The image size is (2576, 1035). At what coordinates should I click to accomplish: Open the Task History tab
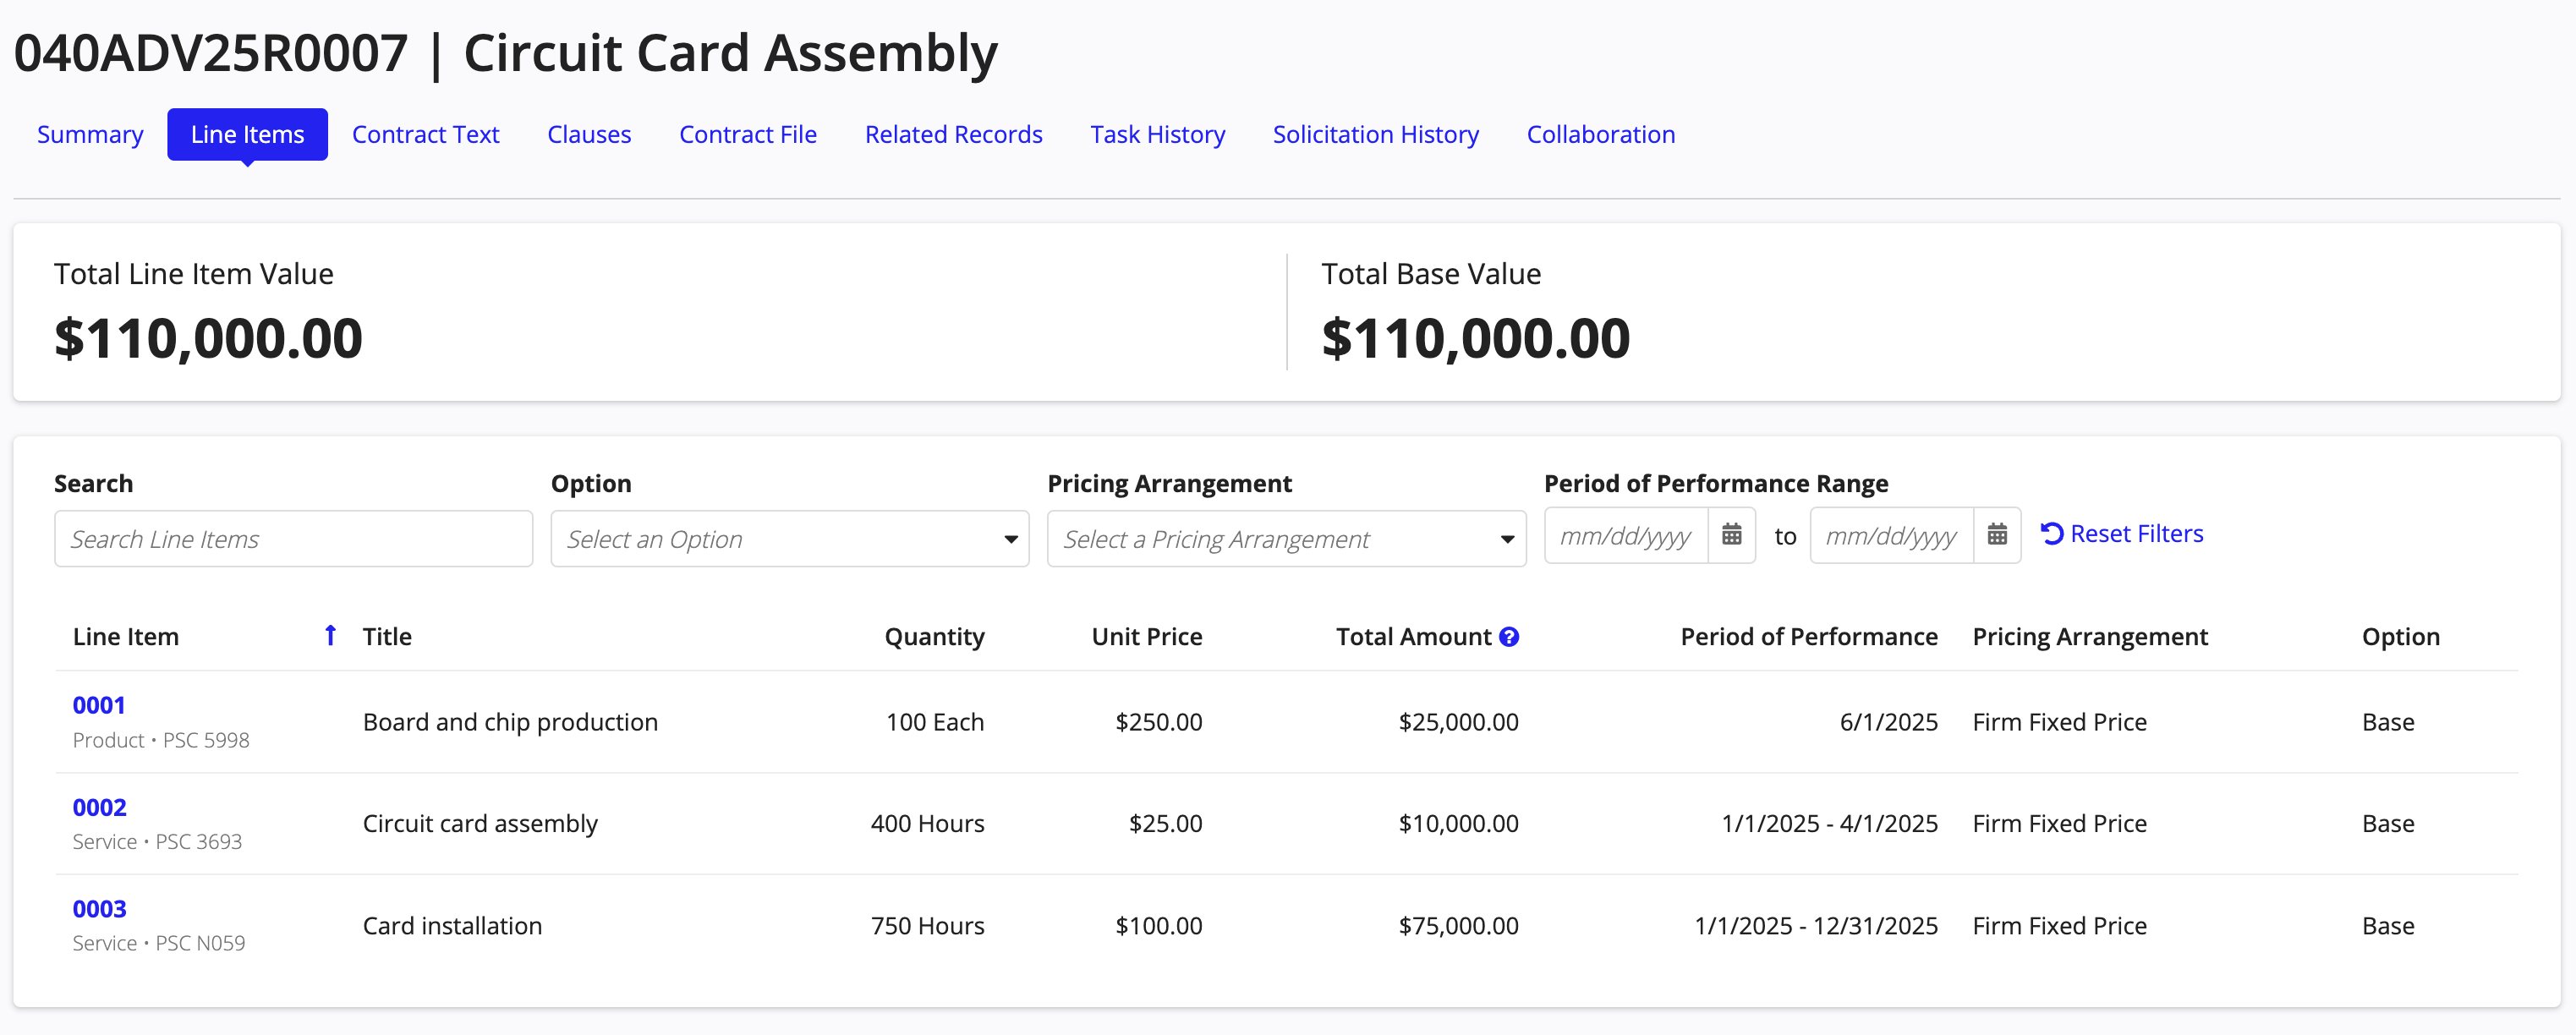point(1157,134)
